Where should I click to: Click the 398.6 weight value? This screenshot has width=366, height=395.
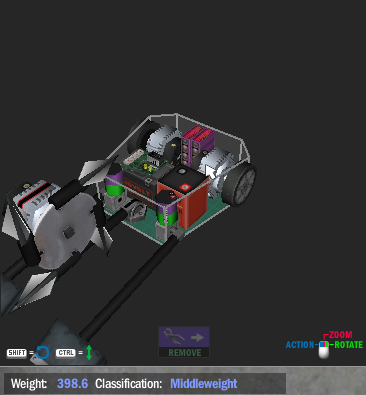click(72, 383)
